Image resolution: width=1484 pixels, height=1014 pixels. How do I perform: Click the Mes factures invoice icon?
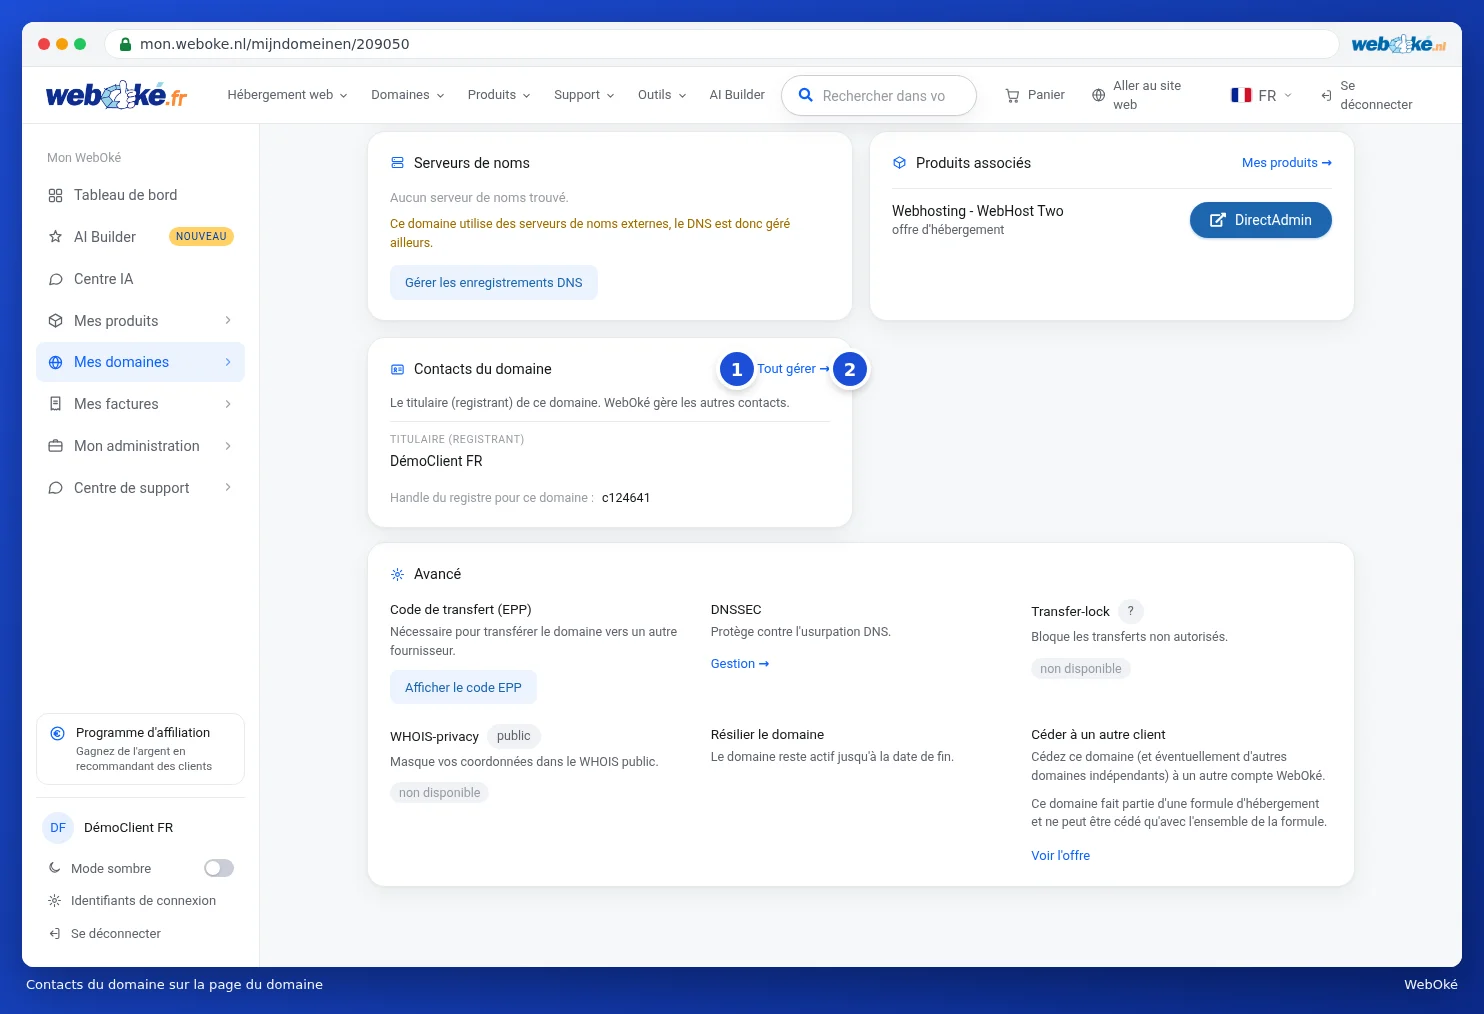(55, 404)
